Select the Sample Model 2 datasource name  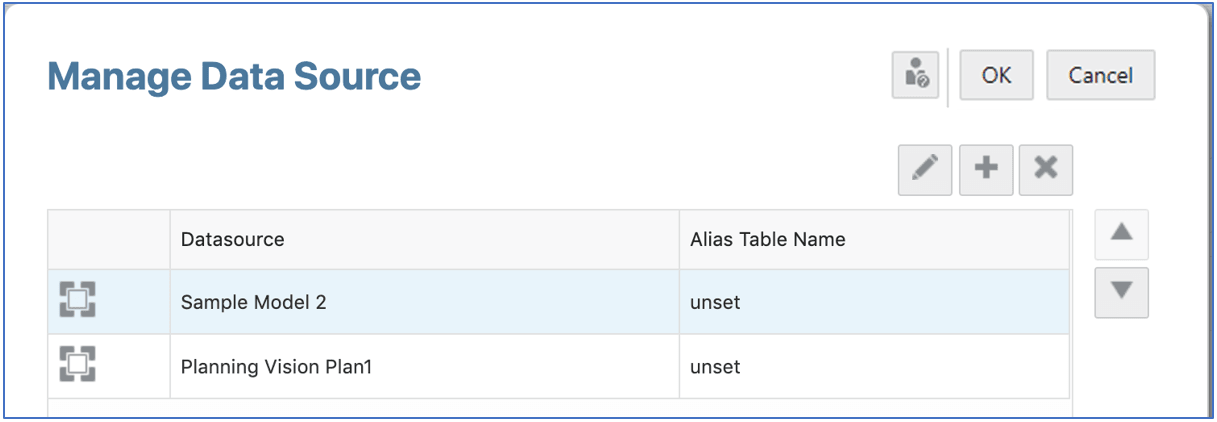click(253, 301)
